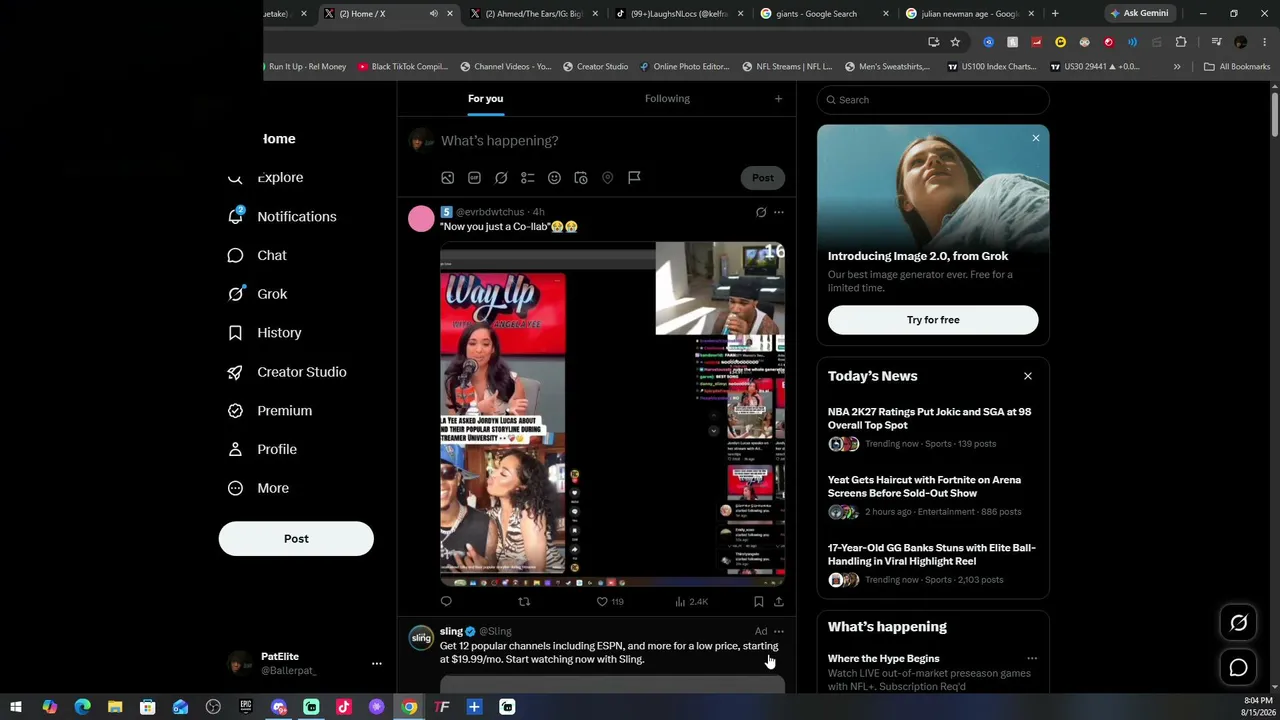1280x720 pixels.
Task: Open Creator Studio in the sidebar
Action: (x=288, y=372)
